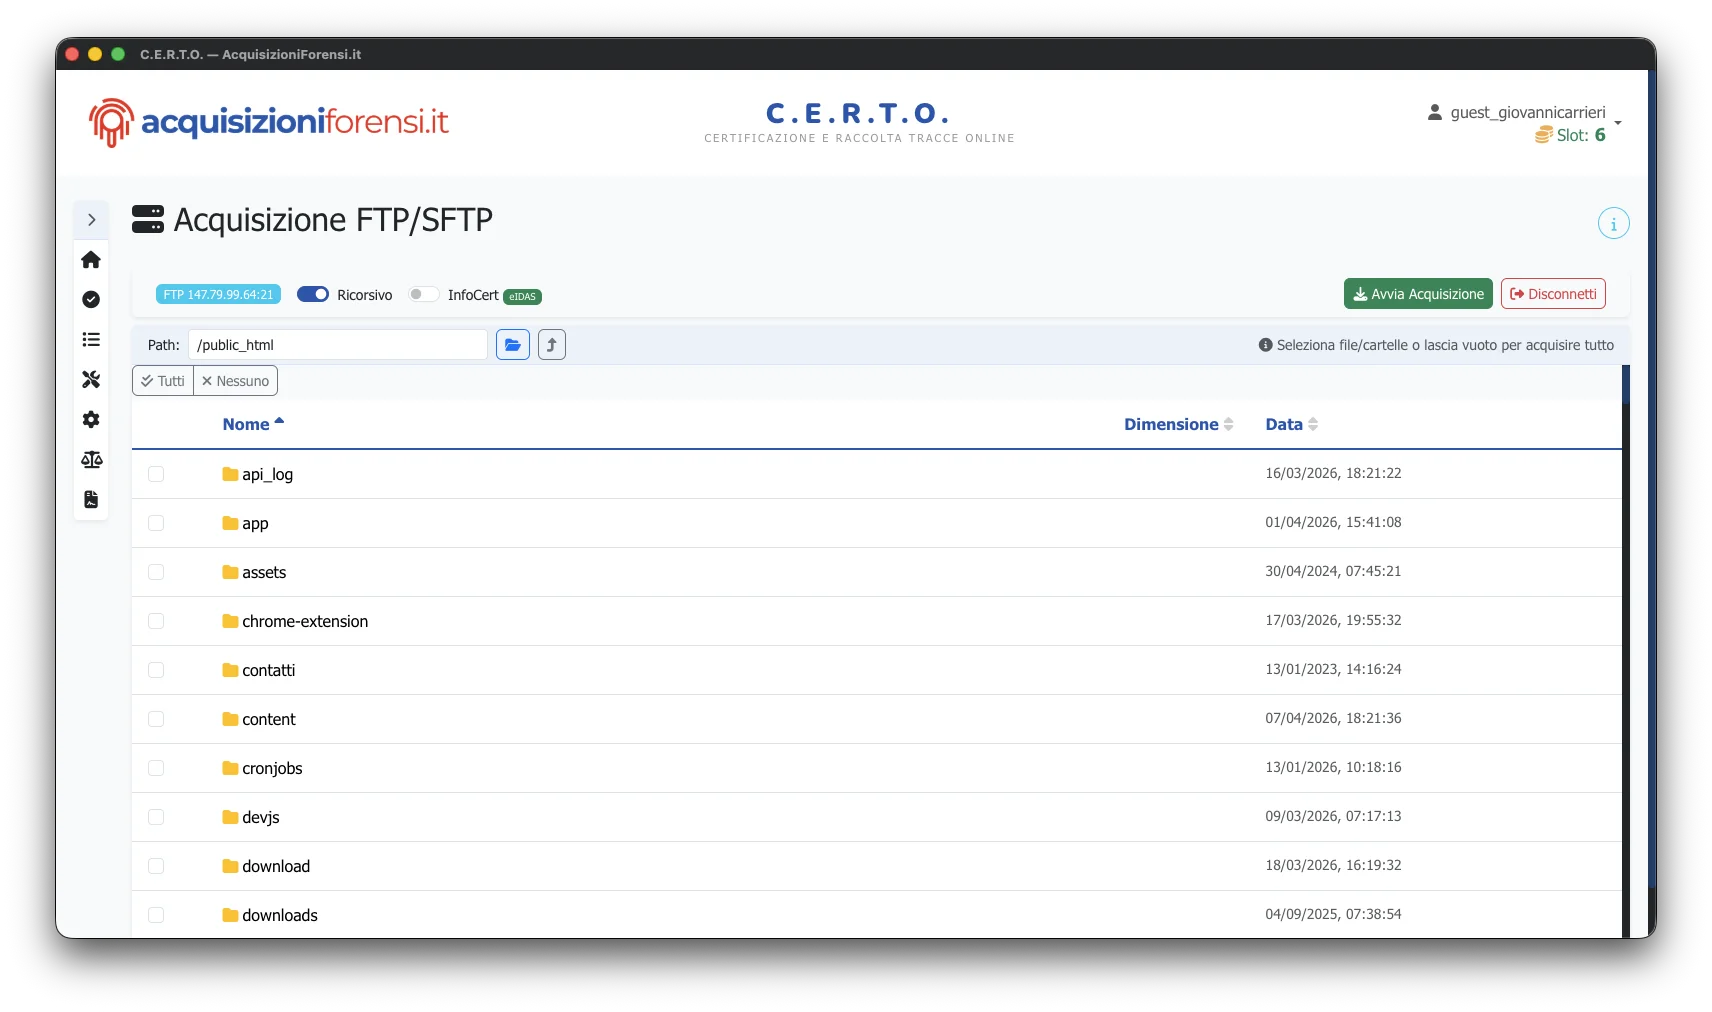Open the report document icon in the sidebar
Viewport: 1712px width, 1012px height.
91,499
